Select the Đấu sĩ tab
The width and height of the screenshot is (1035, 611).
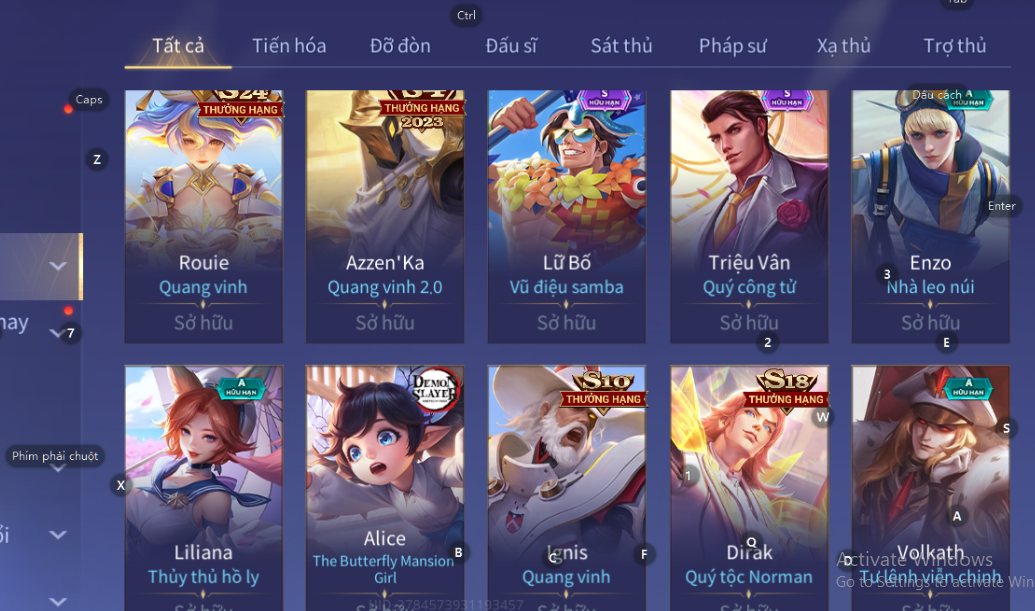511,46
